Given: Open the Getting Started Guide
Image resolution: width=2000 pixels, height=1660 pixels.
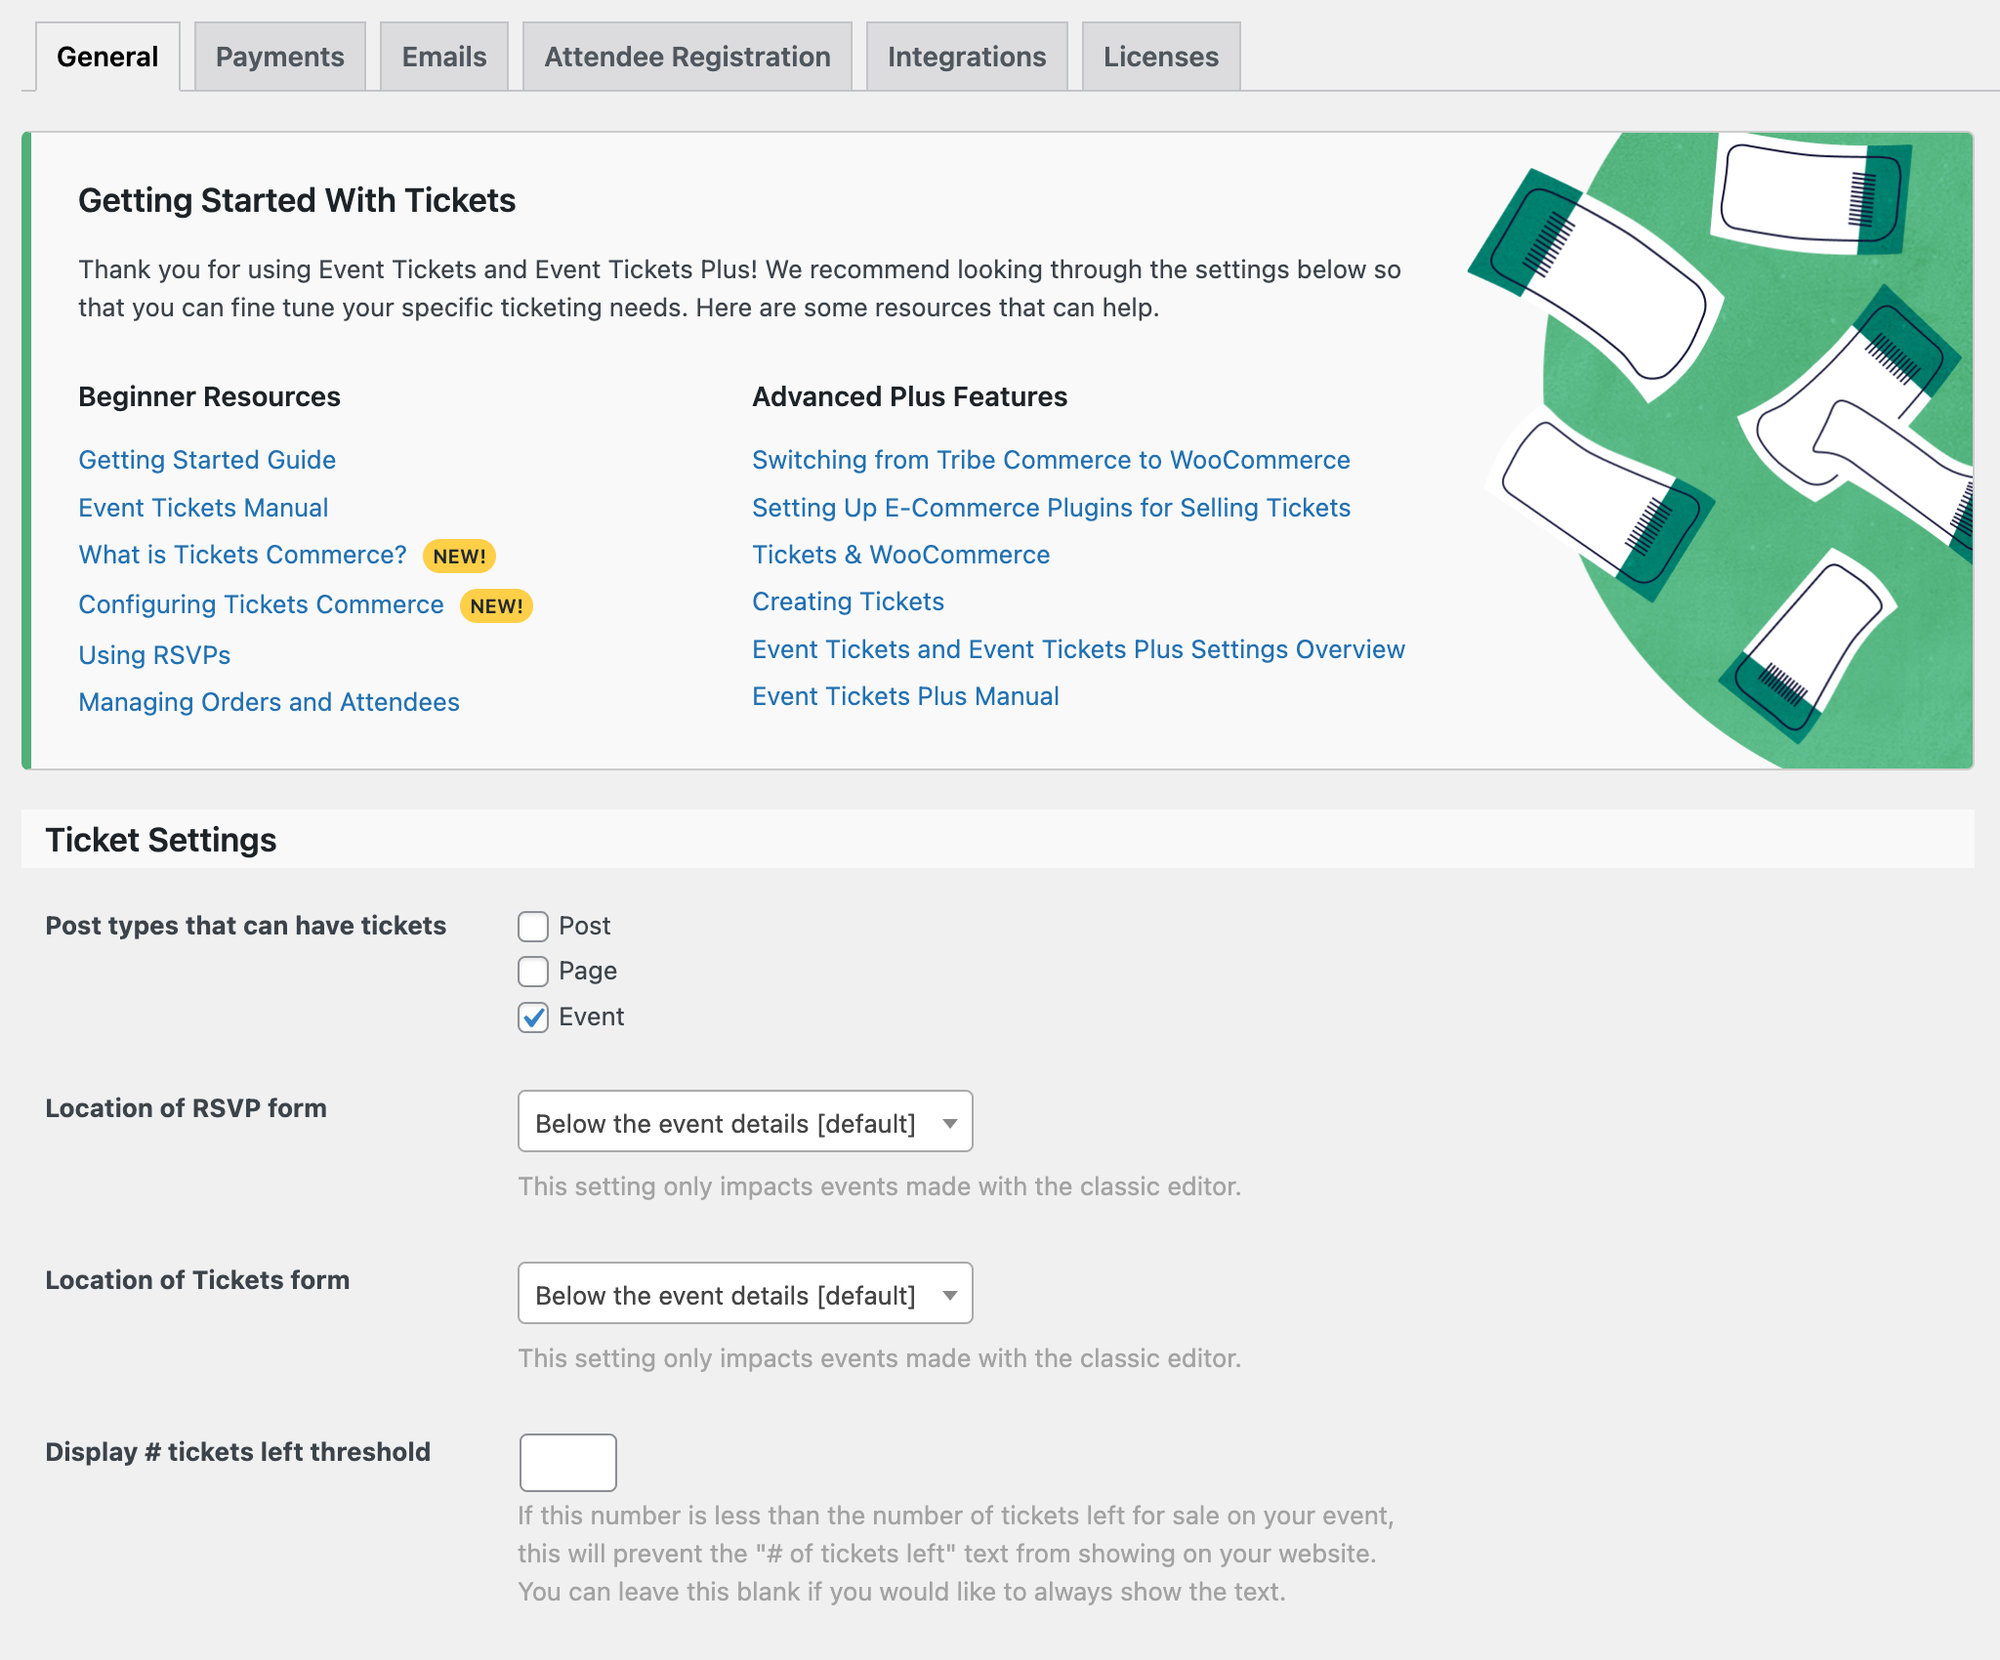Looking at the screenshot, I should [206, 460].
